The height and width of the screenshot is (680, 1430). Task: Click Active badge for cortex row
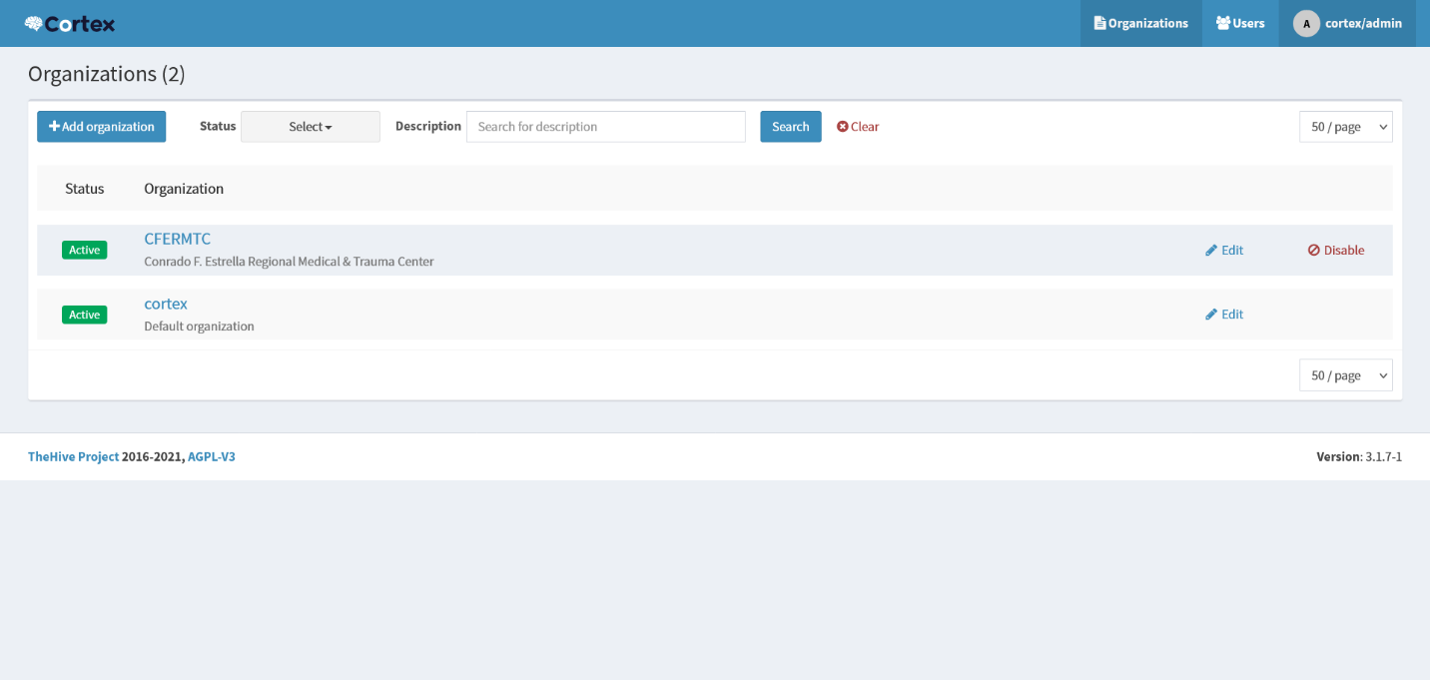[x=84, y=314]
